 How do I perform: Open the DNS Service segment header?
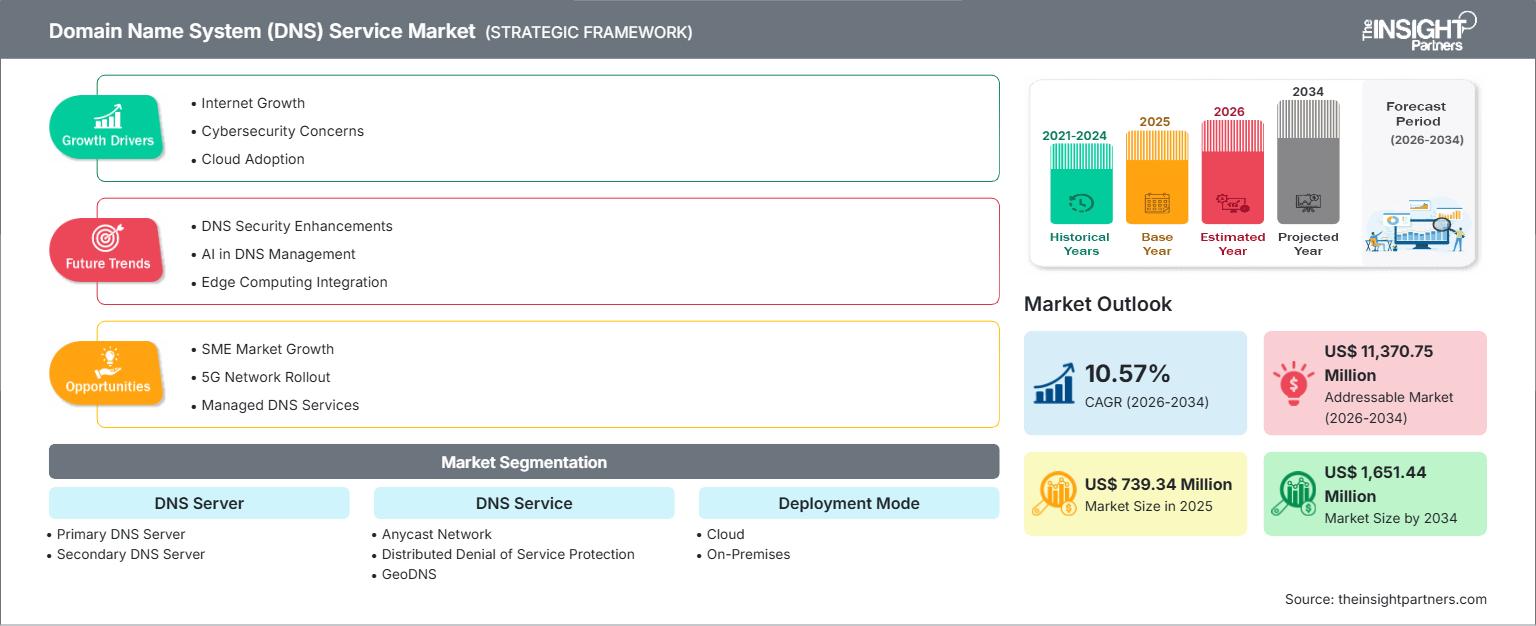(x=524, y=503)
